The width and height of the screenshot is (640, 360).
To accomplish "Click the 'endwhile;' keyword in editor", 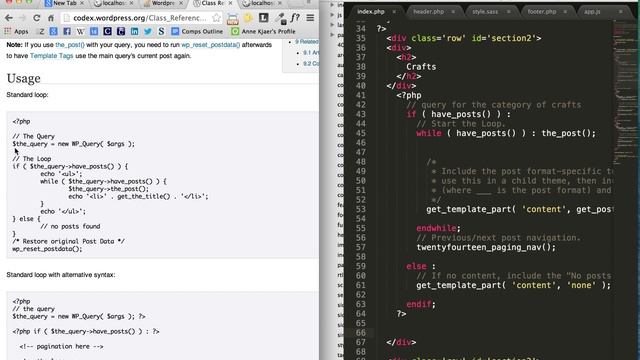I will pyautogui.click(x=438, y=228).
